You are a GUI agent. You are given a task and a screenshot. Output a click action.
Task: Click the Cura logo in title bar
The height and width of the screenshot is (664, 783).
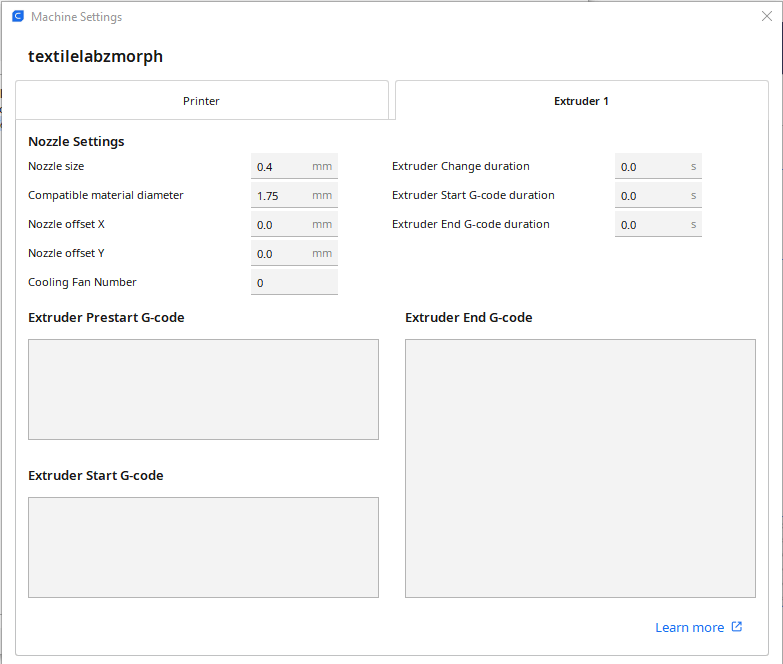tap(17, 17)
